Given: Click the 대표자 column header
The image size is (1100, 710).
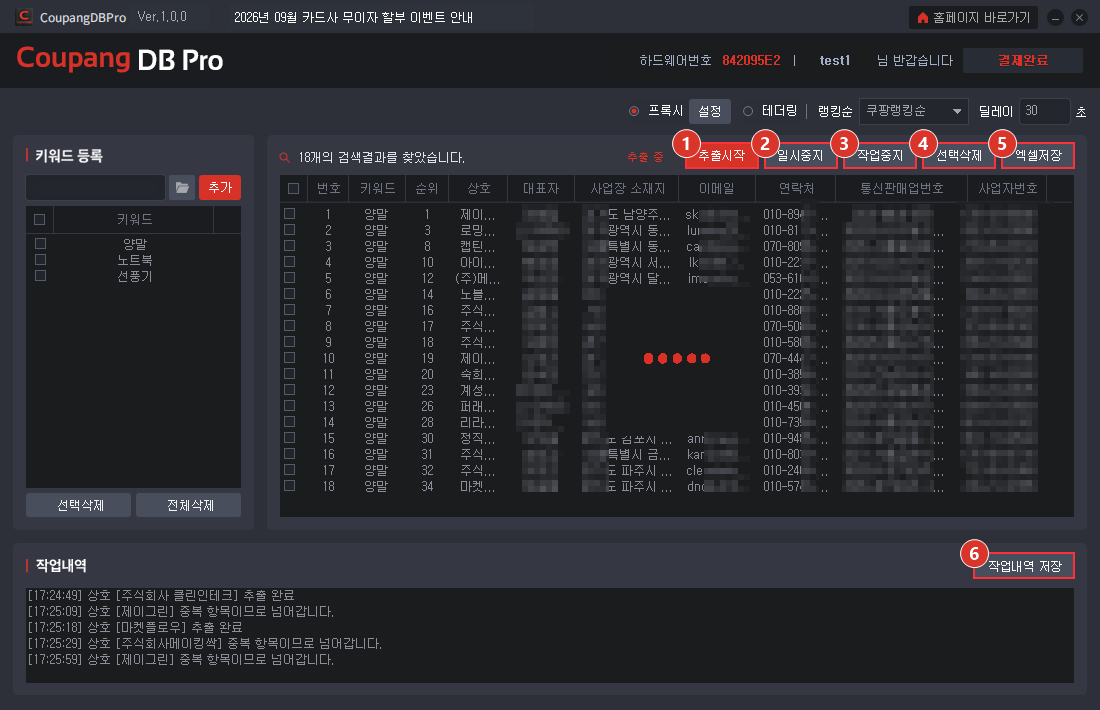Looking at the screenshot, I should (541, 188).
